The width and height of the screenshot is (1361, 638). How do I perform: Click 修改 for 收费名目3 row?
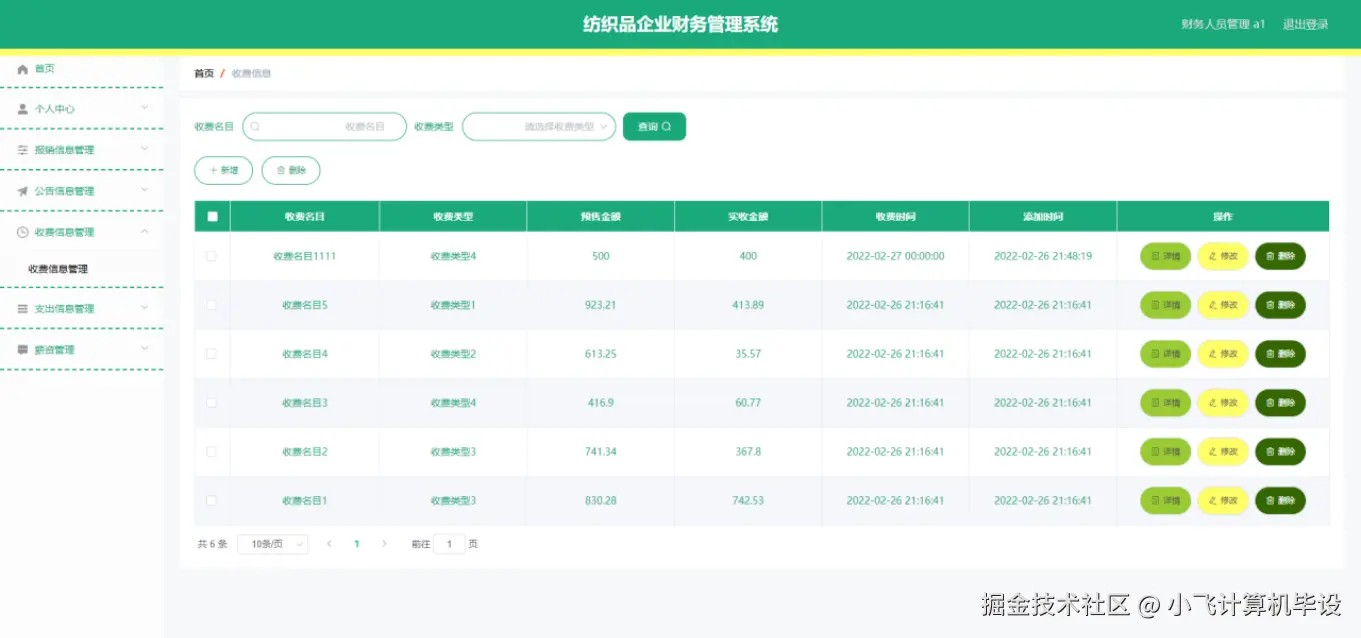pyautogui.click(x=1223, y=403)
